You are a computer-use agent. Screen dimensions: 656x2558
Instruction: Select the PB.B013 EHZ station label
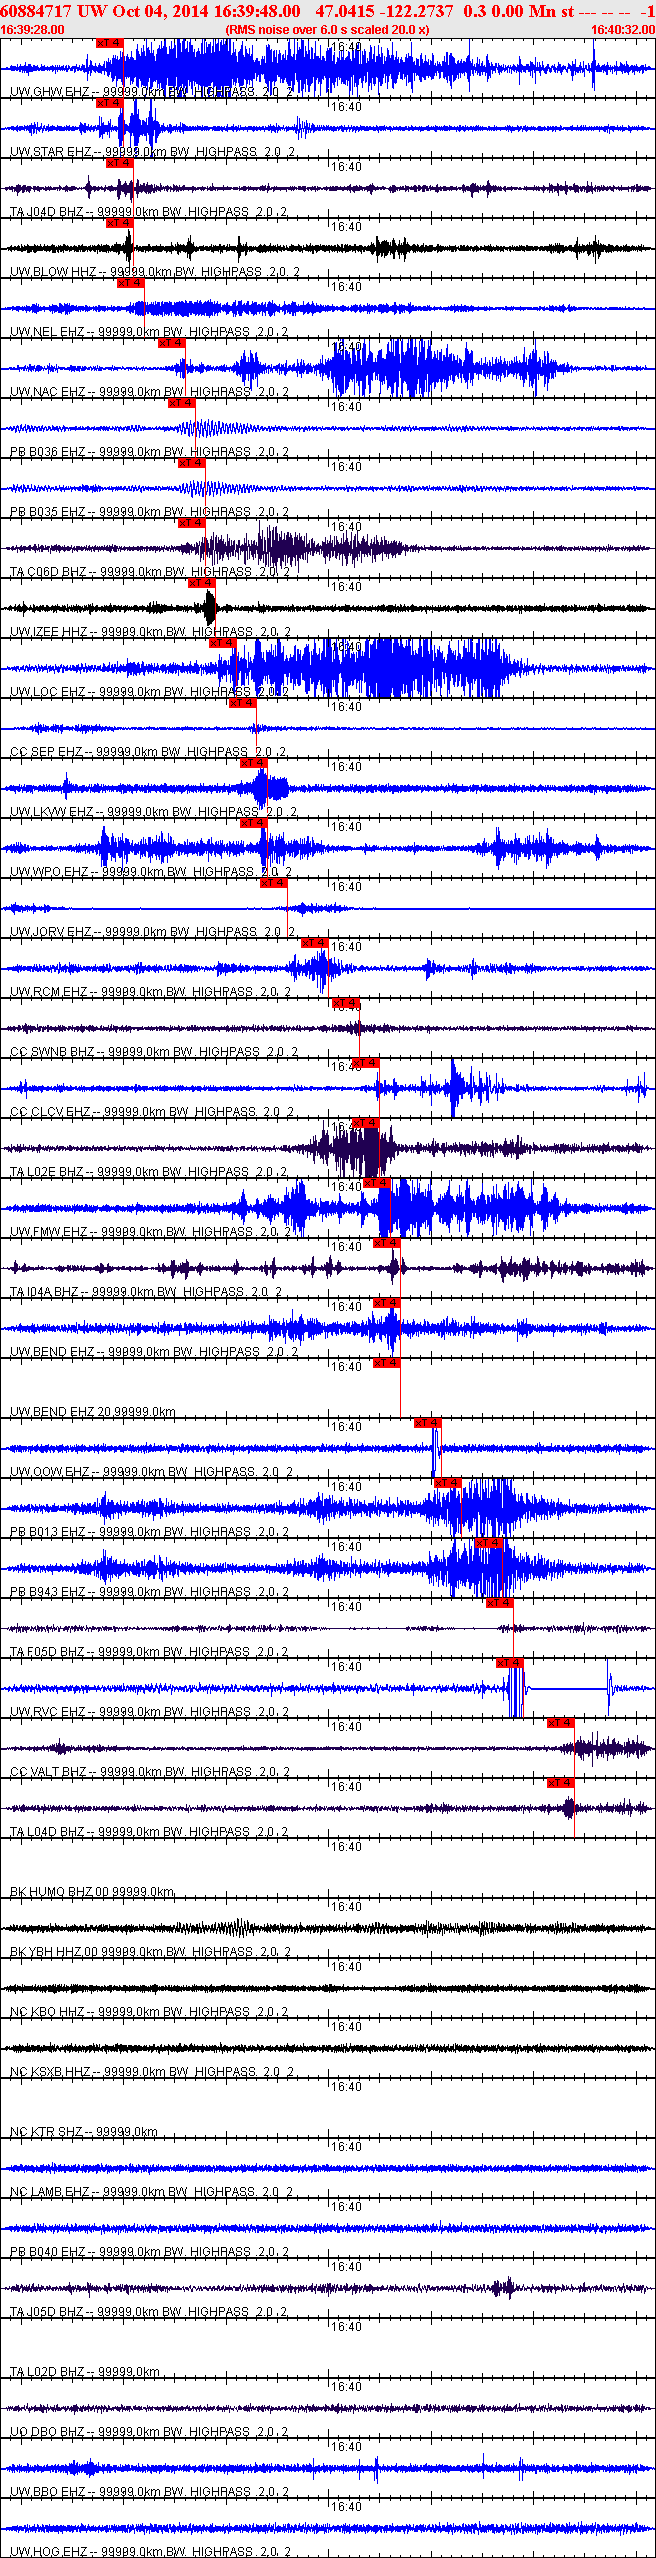pyautogui.click(x=48, y=1532)
